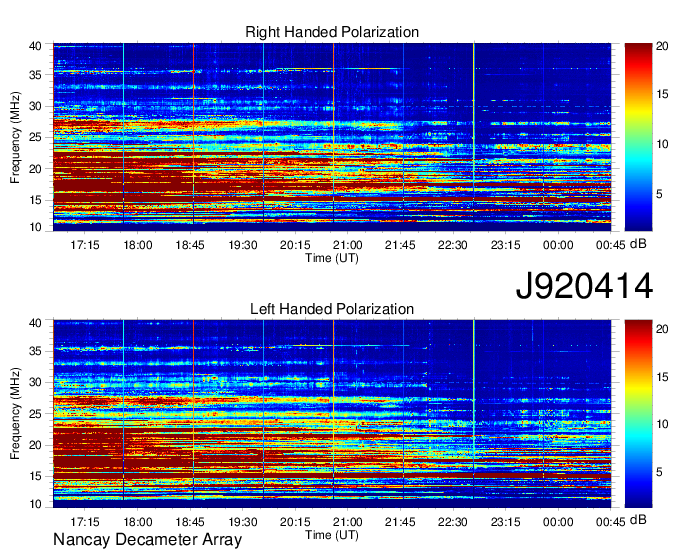Click the Time (UT) label under the Right Handed plot
The height and width of the screenshot is (552, 680).
click(332, 258)
